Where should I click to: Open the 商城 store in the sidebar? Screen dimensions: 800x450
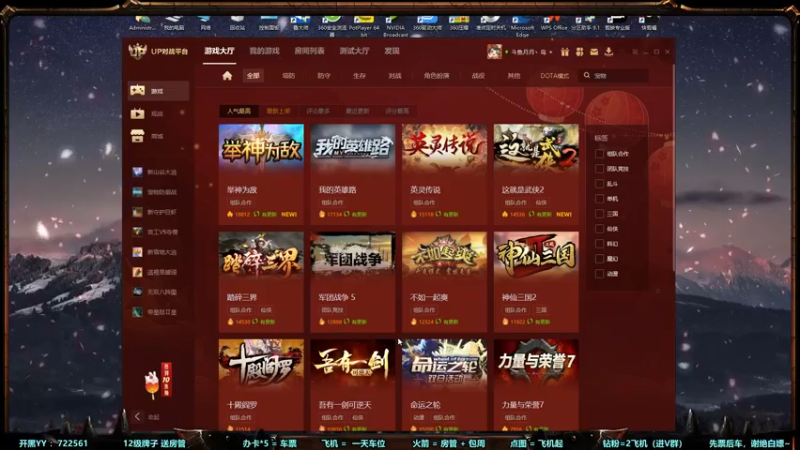click(x=158, y=136)
